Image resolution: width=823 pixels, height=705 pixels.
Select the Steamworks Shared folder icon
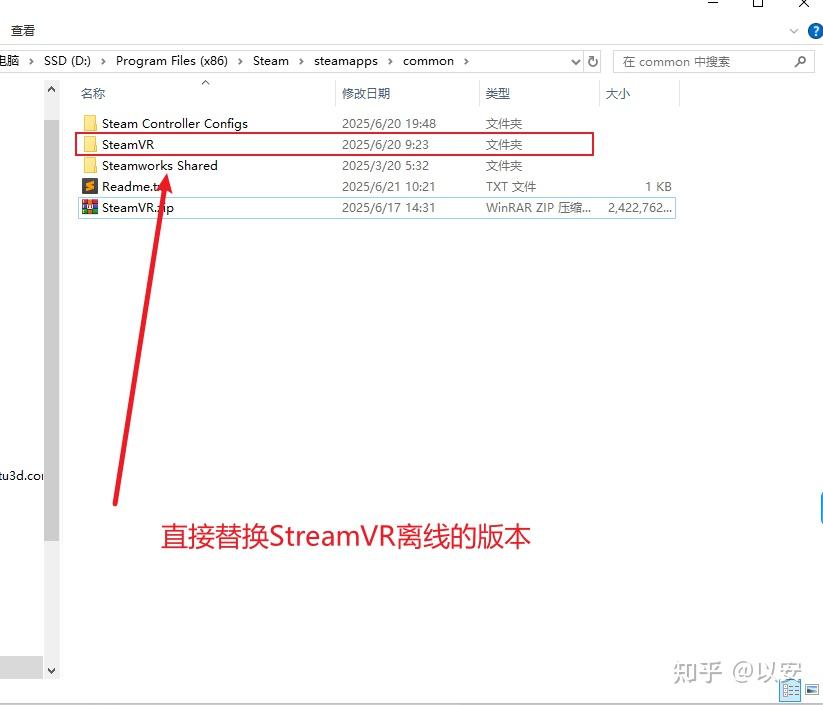pos(91,165)
